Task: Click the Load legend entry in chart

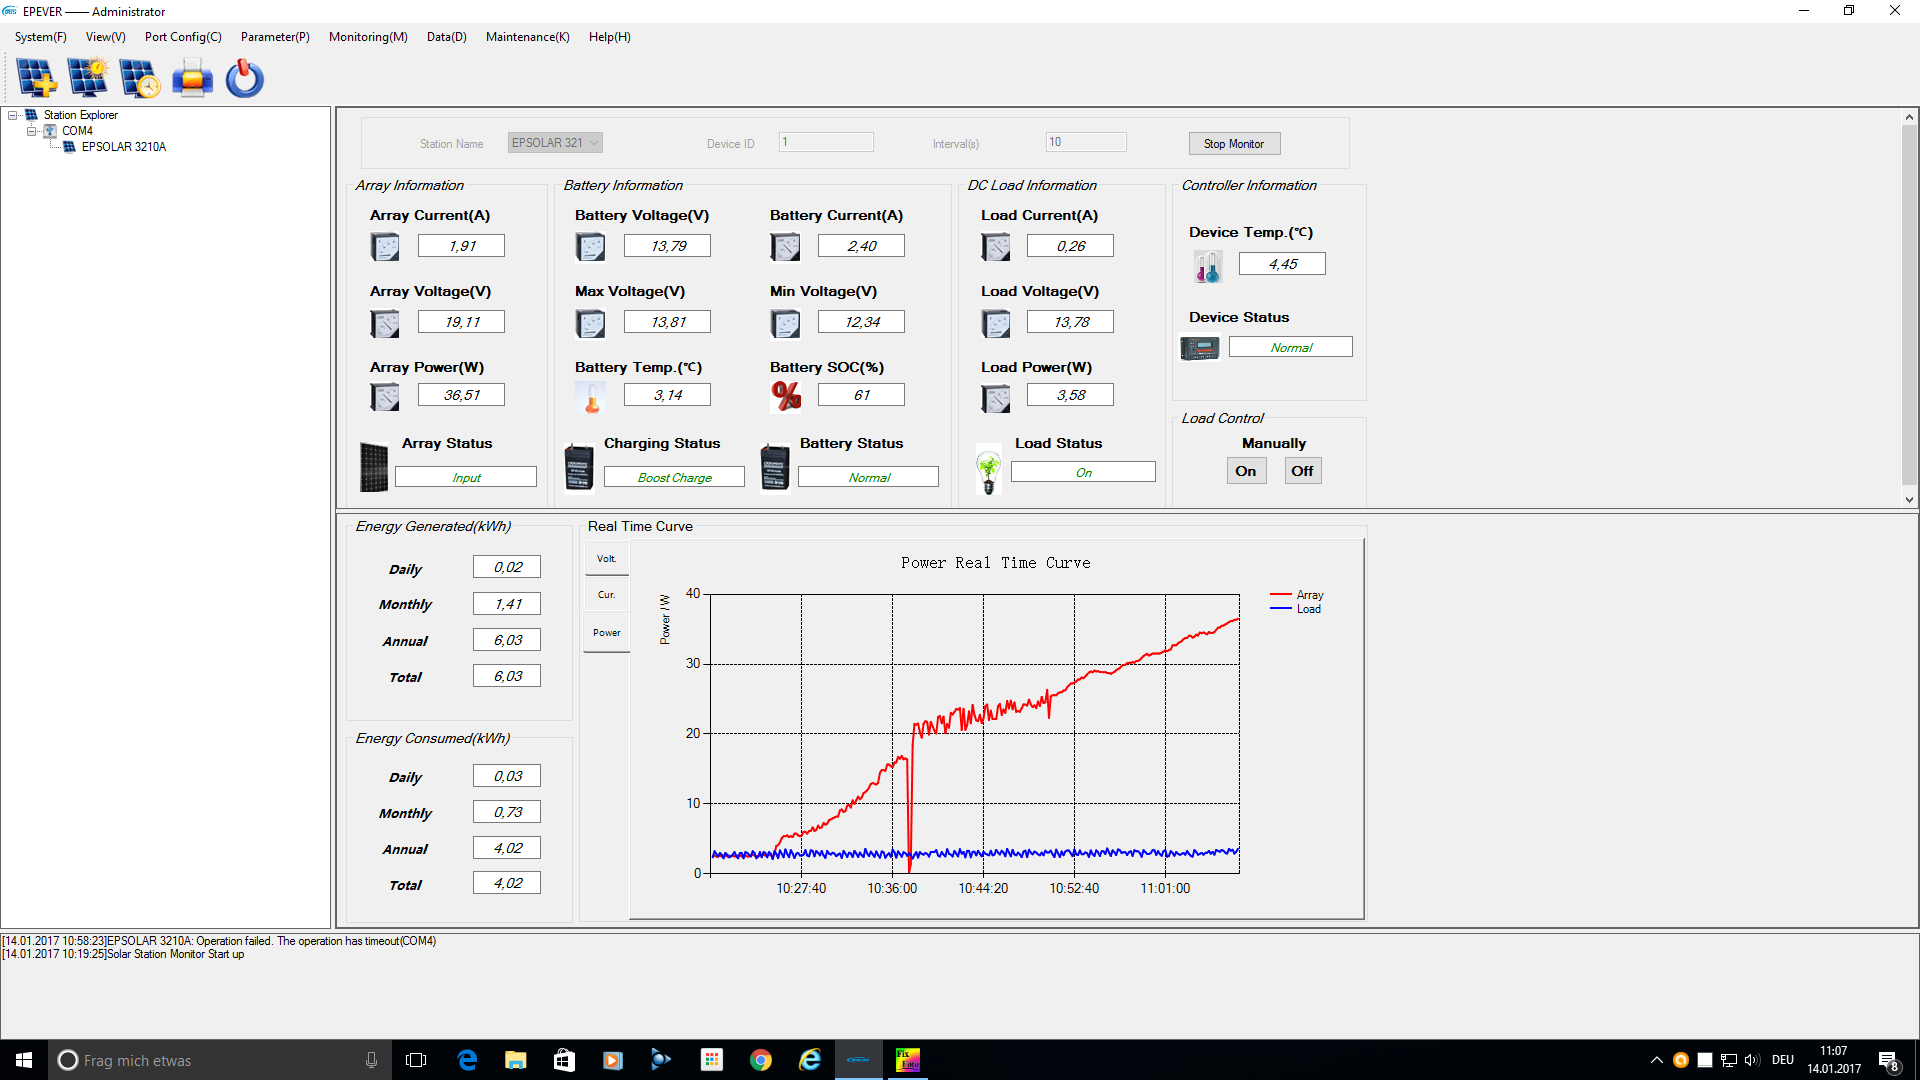Action: (x=1296, y=609)
